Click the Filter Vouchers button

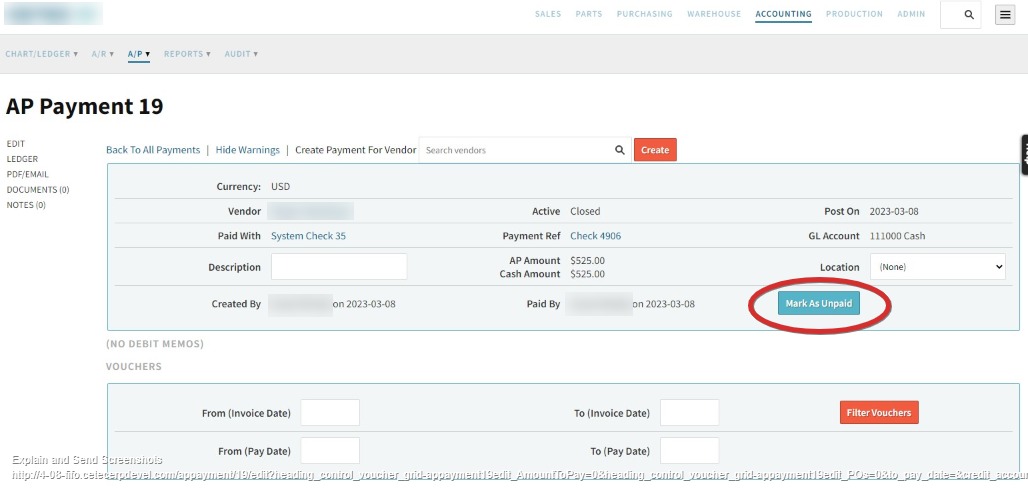879,412
